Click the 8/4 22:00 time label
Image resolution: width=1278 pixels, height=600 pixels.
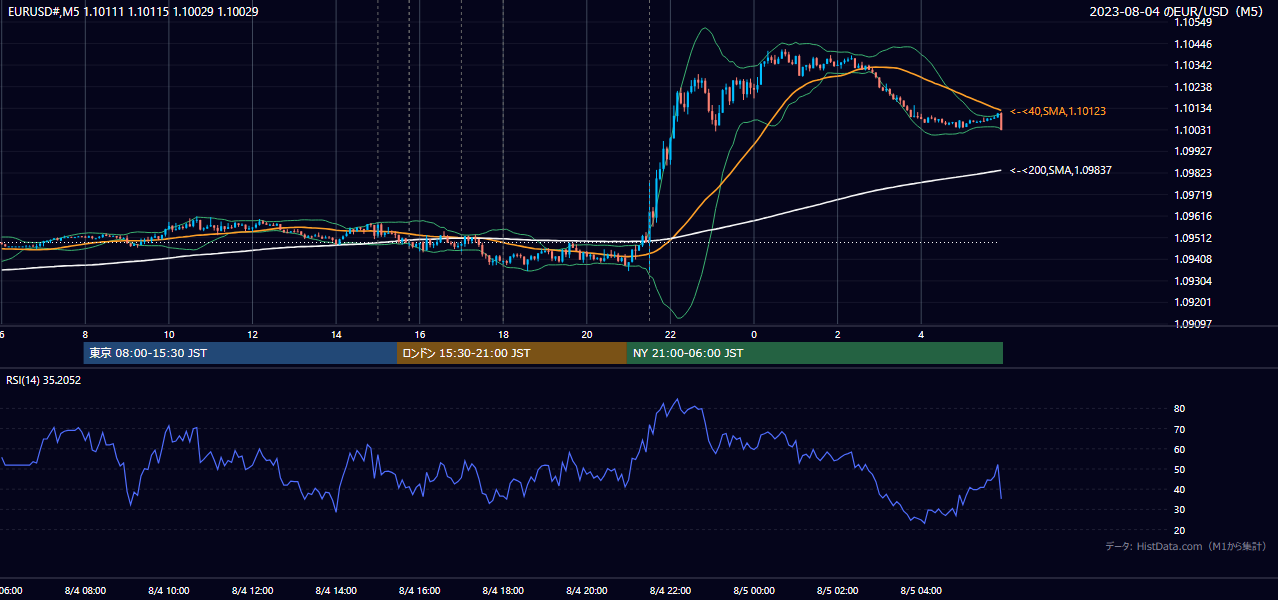coord(671,590)
